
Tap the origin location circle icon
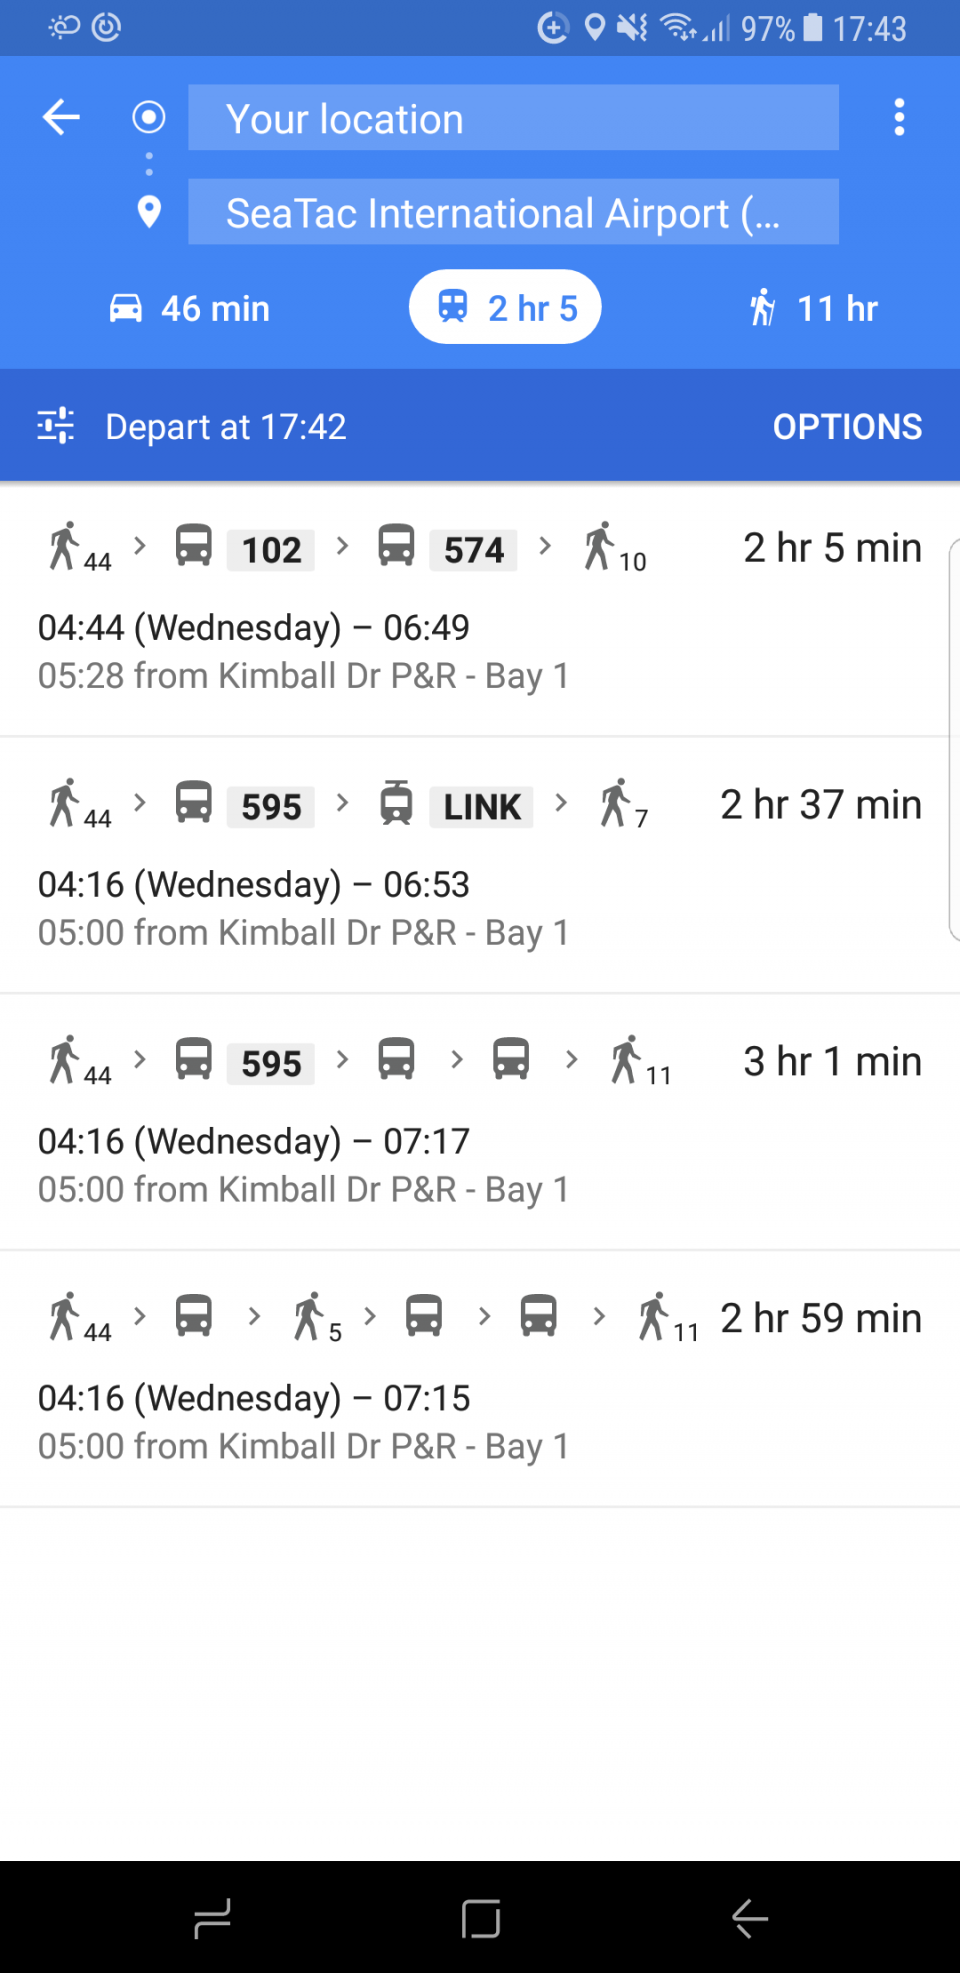[x=149, y=117]
